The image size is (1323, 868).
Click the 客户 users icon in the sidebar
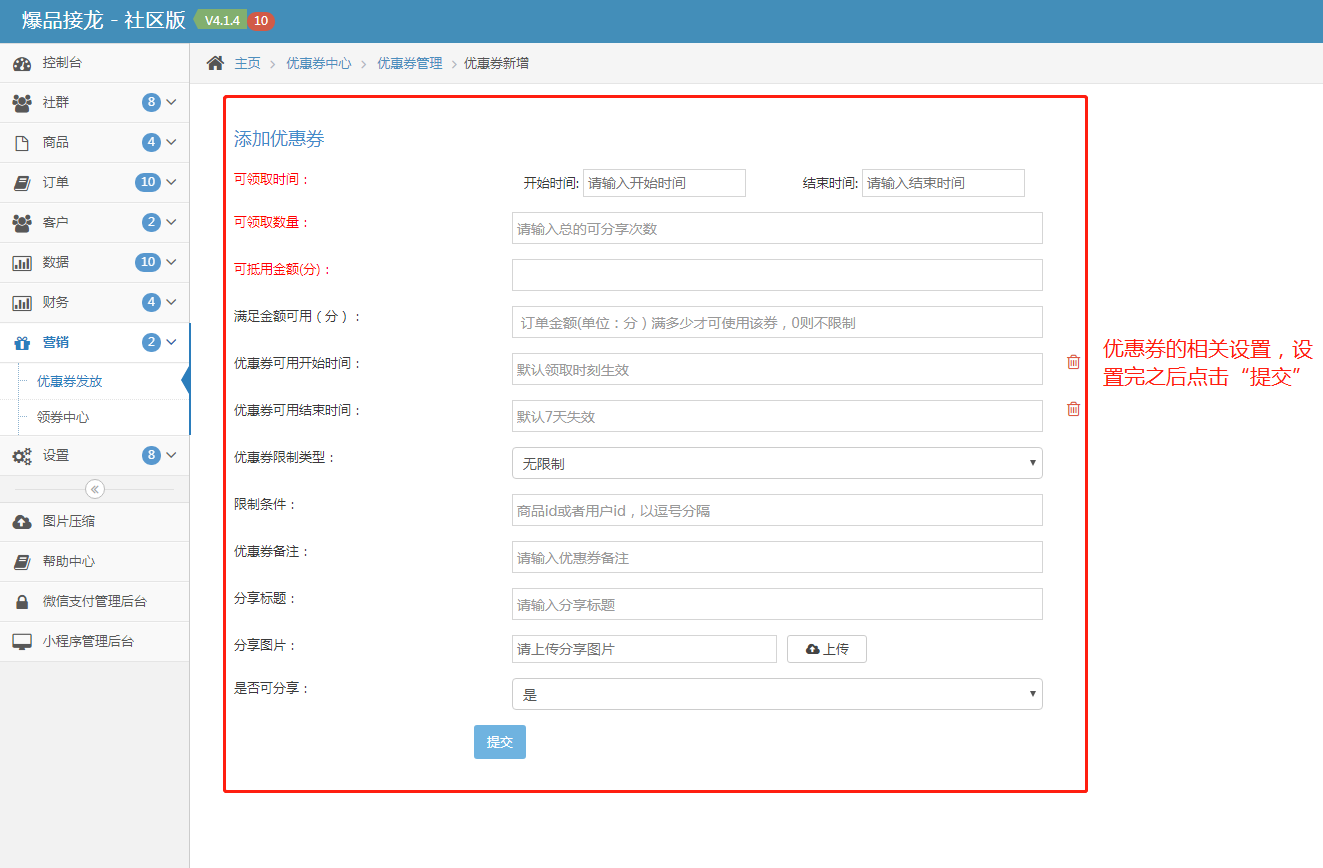coord(22,223)
